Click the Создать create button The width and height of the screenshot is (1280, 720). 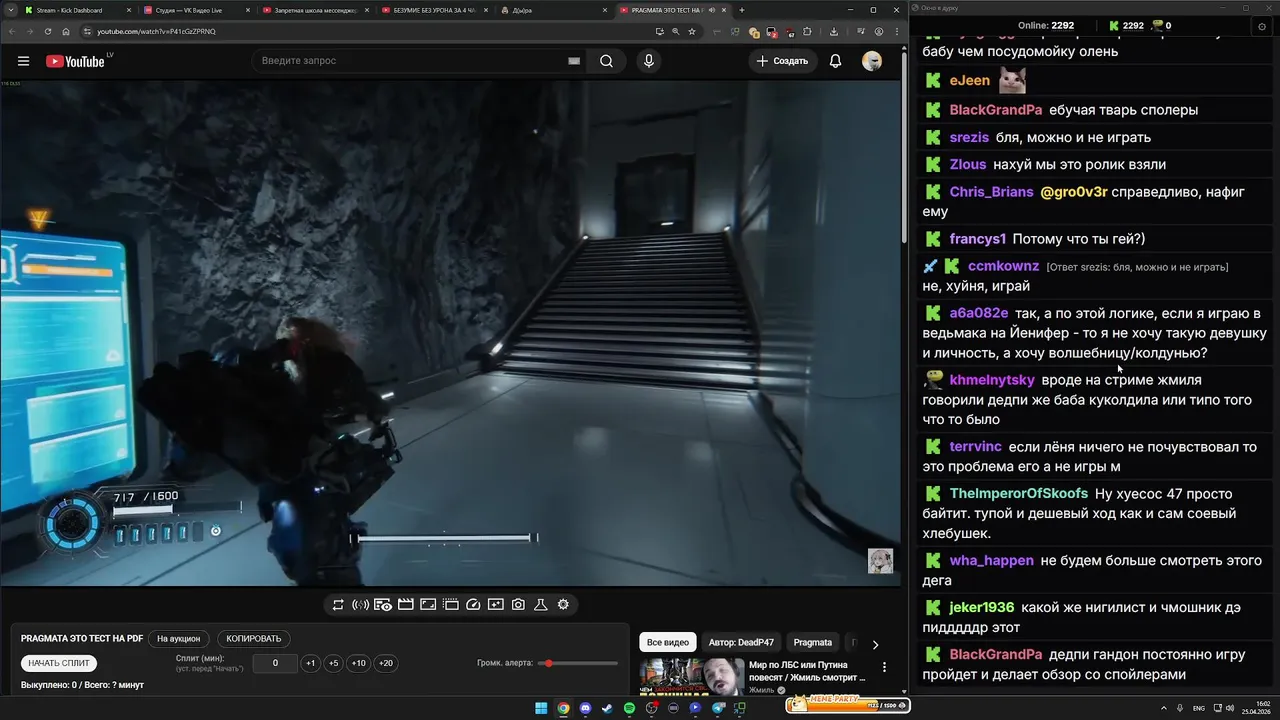[x=782, y=61]
